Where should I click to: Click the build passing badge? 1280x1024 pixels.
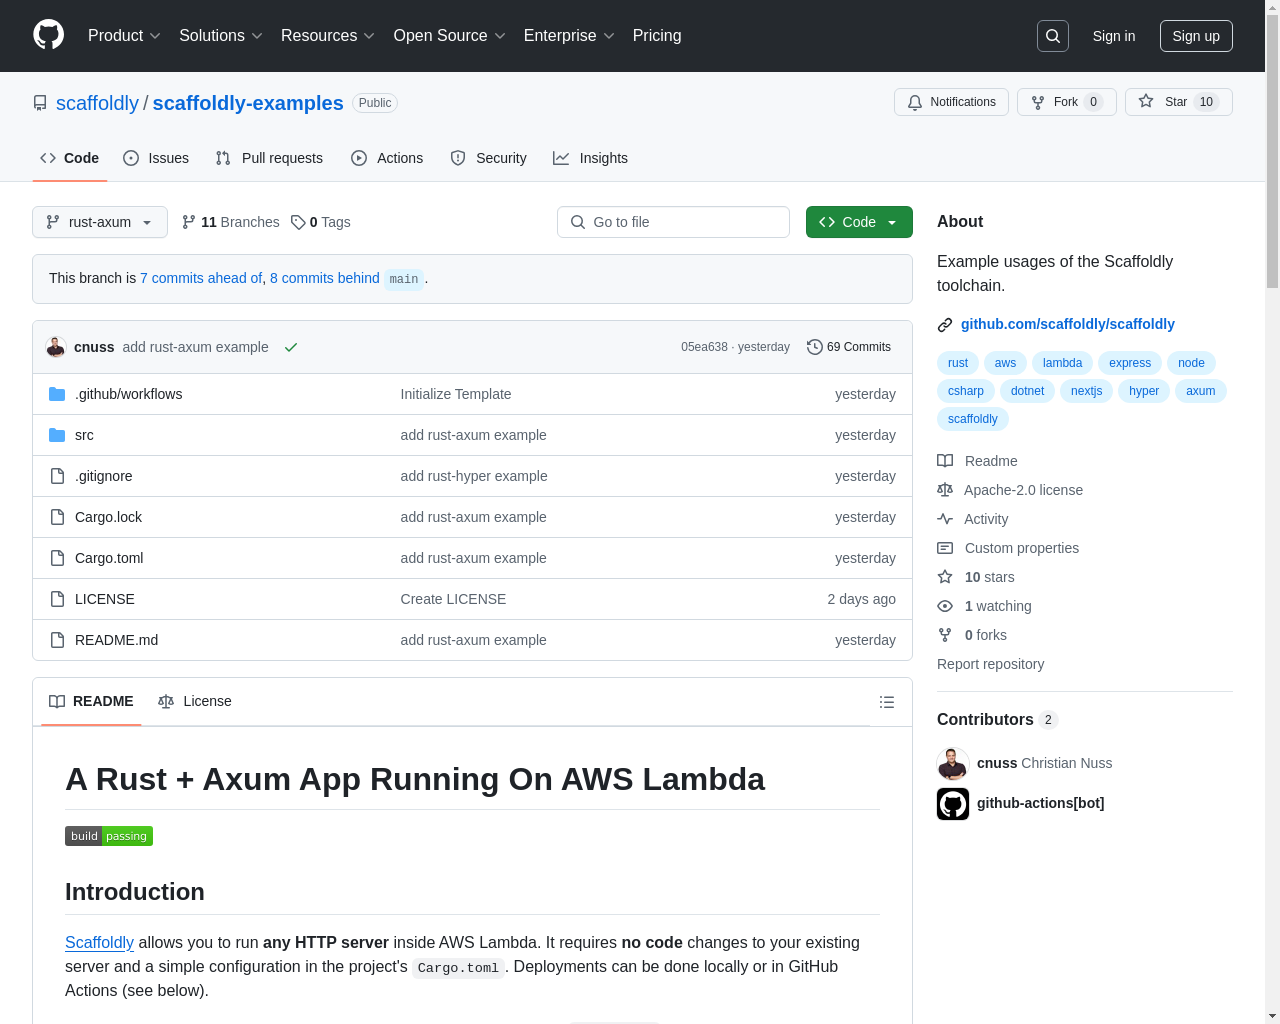point(109,836)
